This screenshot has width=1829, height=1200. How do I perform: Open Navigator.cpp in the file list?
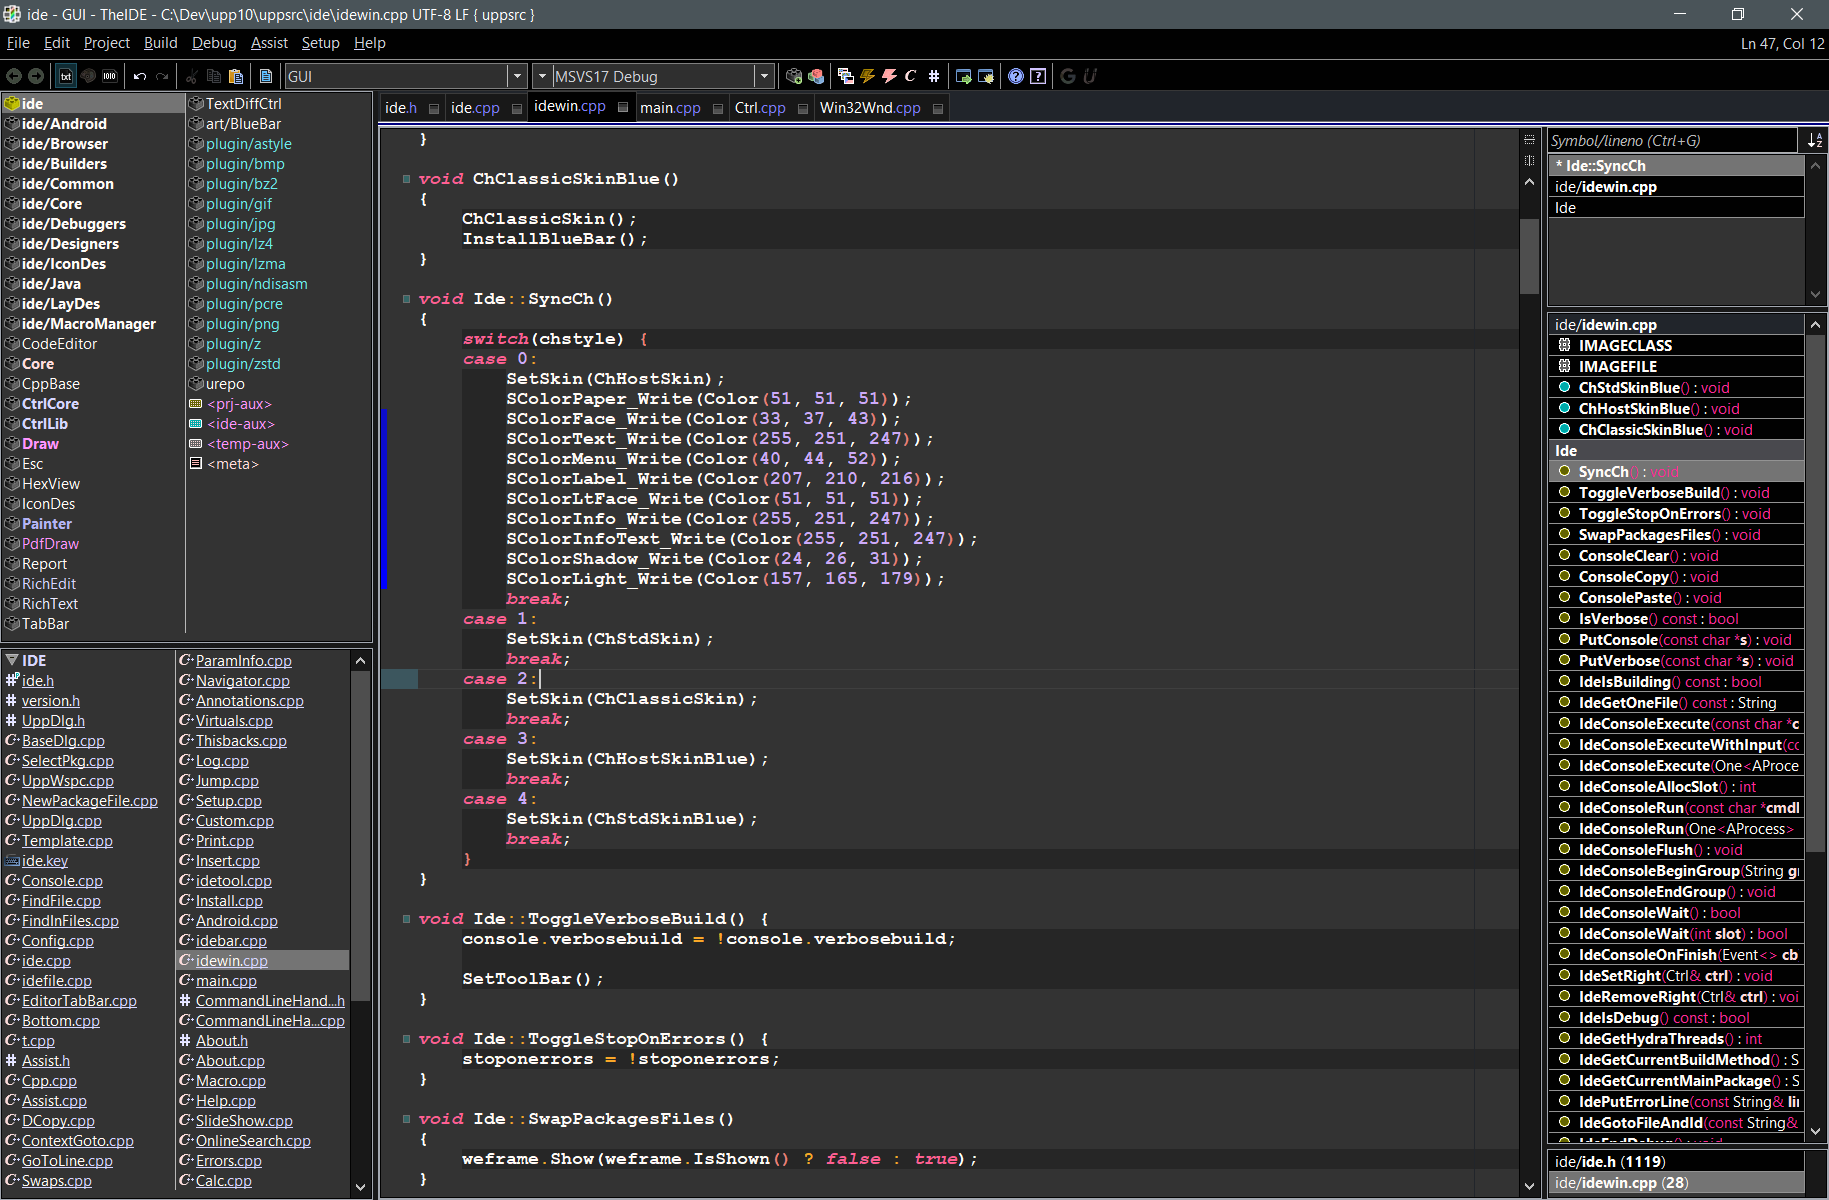pyautogui.click(x=242, y=681)
